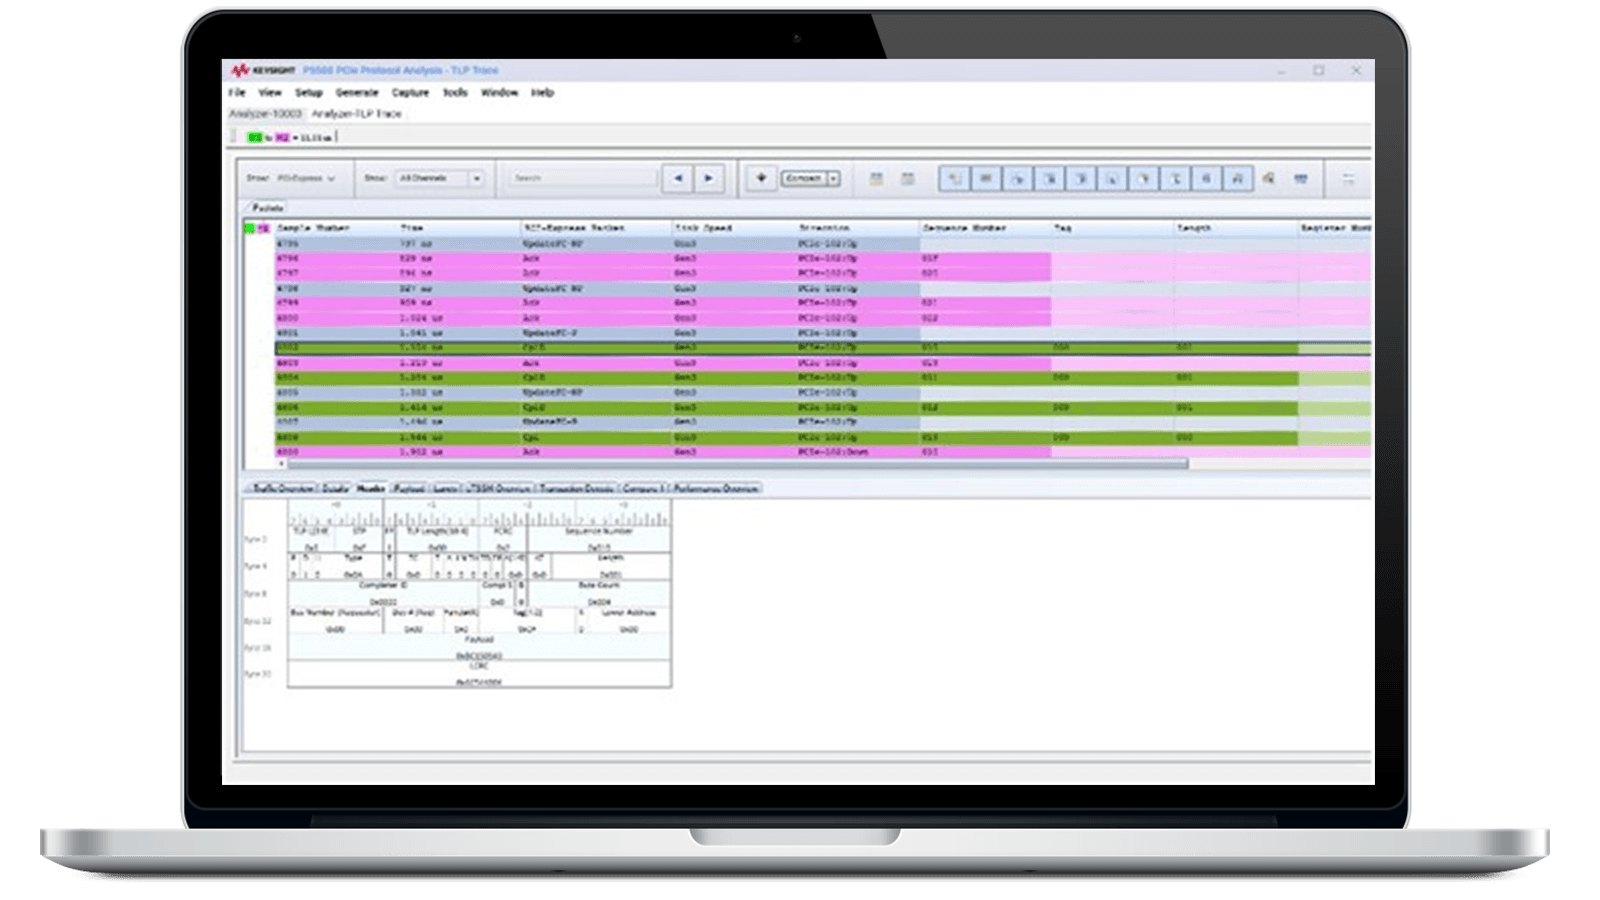Screen dimensions: 1600x900
Task: Click the downward filter arrow beside Compact
Action: (x=833, y=177)
